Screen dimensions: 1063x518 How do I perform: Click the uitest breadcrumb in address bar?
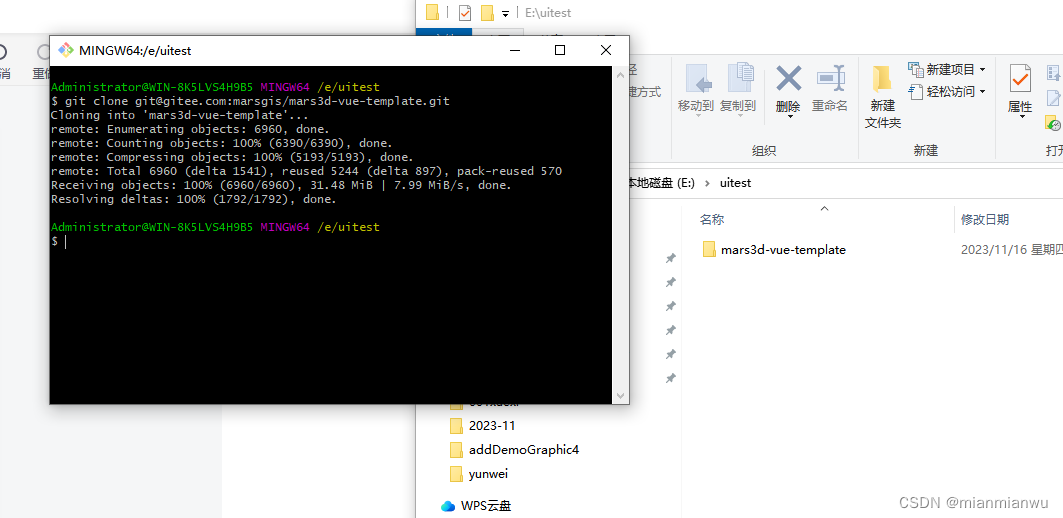pos(736,183)
